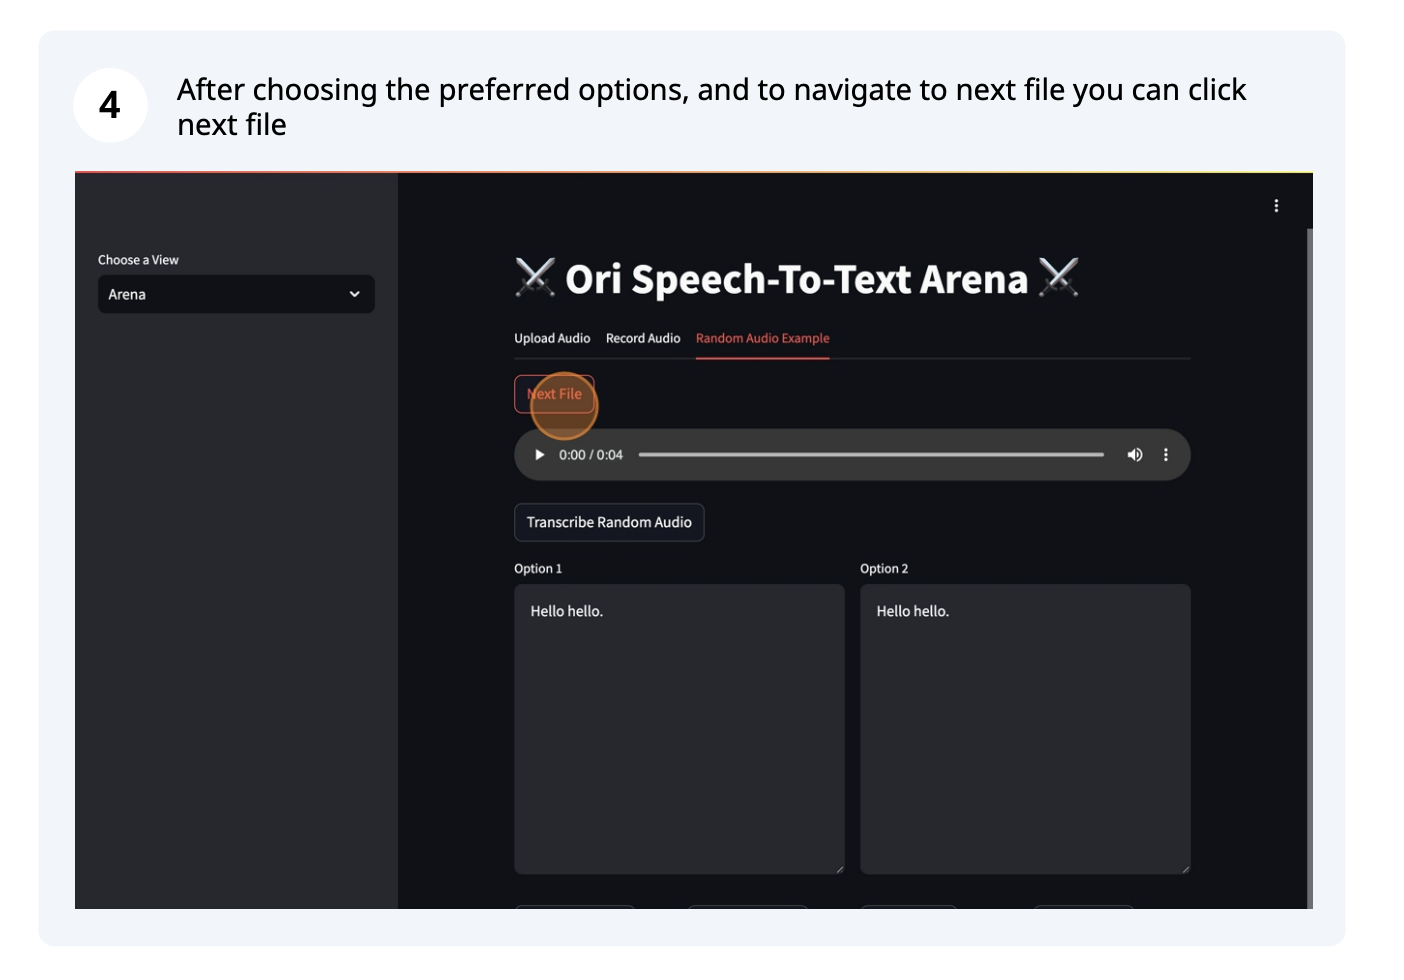1404x980 pixels.
Task: Play the random audio clip
Action: (x=539, y=455)
